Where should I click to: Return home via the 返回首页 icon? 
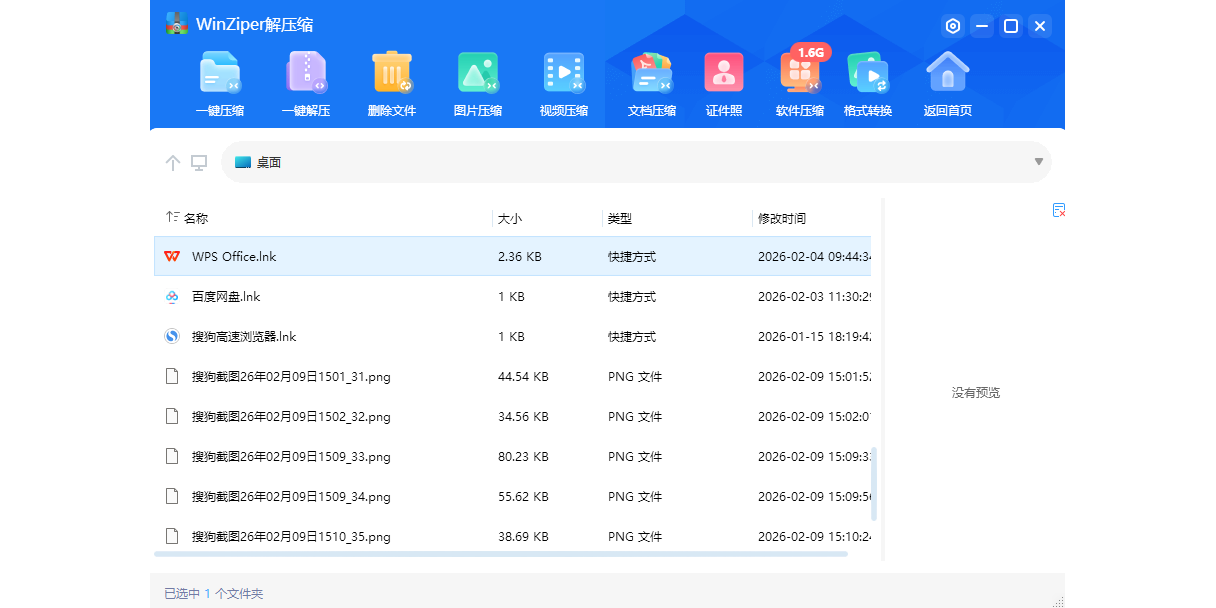948,84
